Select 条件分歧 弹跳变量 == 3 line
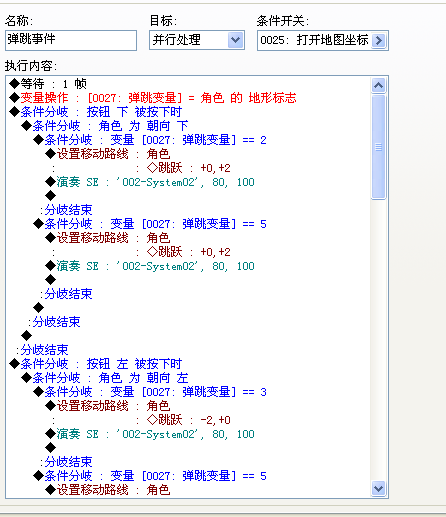The height and width of the screenshot is (517, 446). (150, 392)
